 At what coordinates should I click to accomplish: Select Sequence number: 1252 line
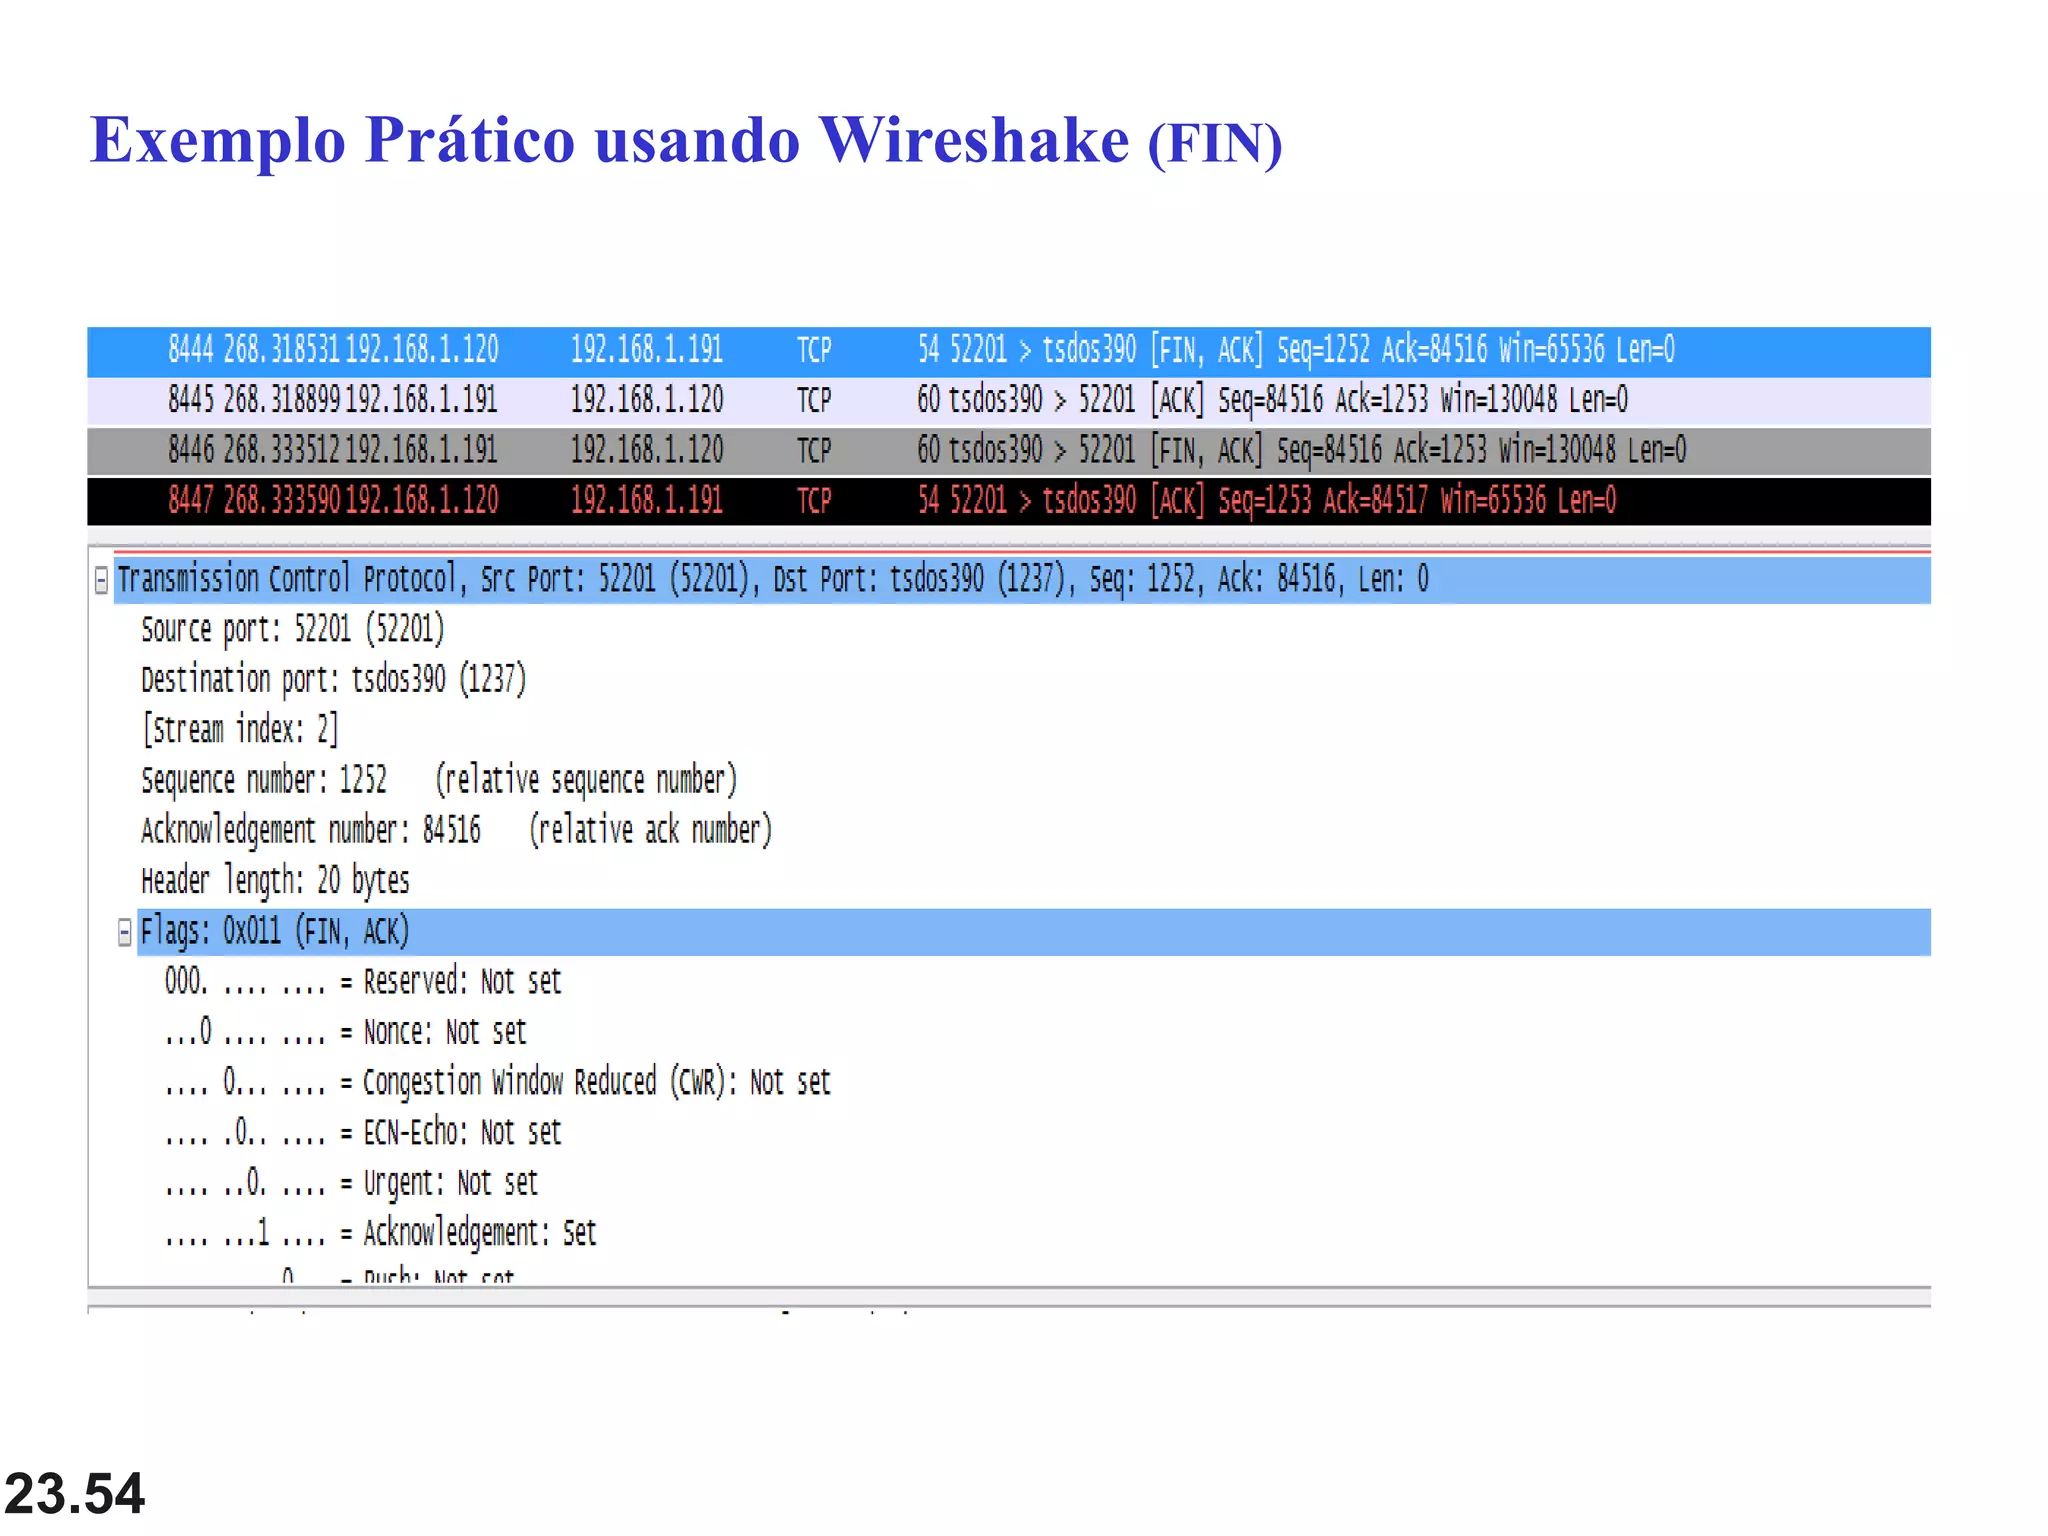tap(439, 780)
